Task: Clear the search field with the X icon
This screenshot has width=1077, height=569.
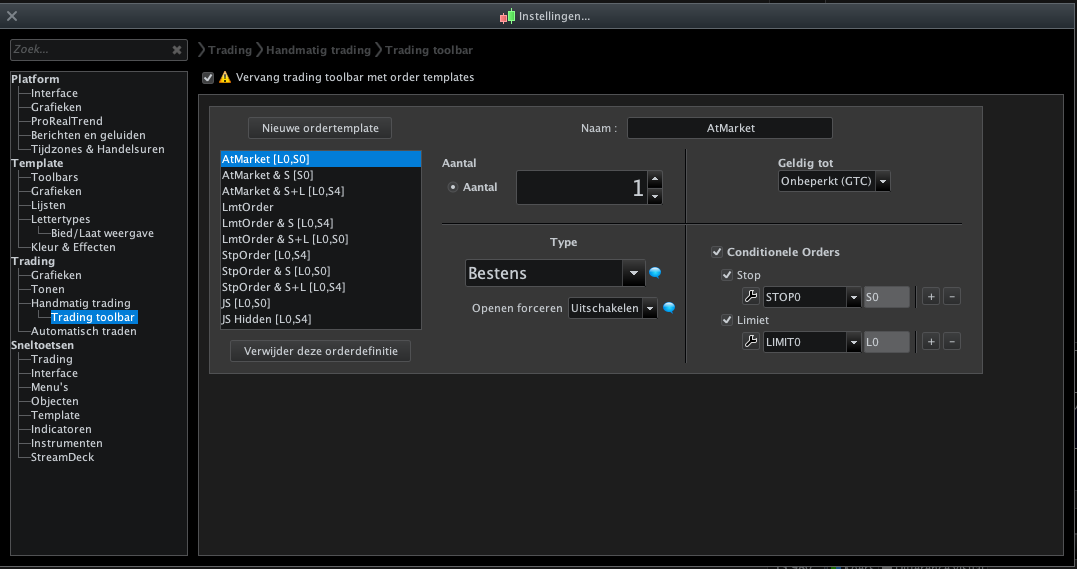Action: coord(177,49)
